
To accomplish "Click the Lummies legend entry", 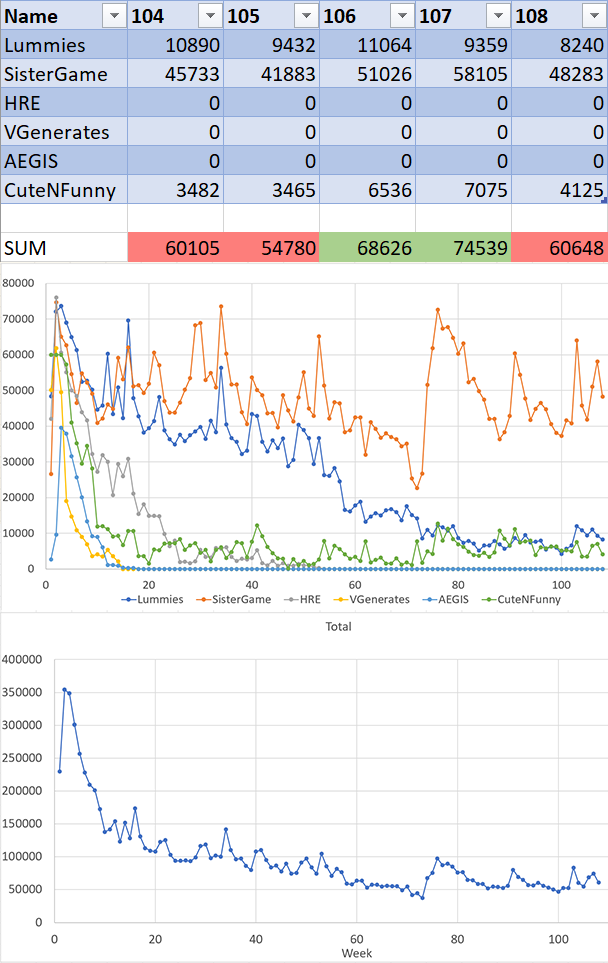I will [153, 599].
